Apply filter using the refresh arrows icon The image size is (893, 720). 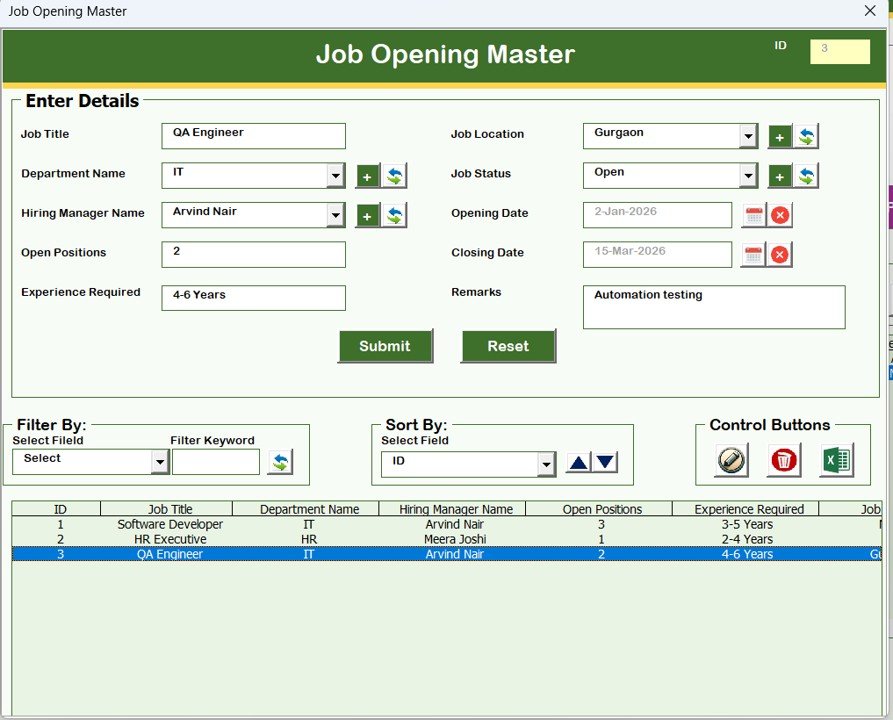(x=281, y=461)
